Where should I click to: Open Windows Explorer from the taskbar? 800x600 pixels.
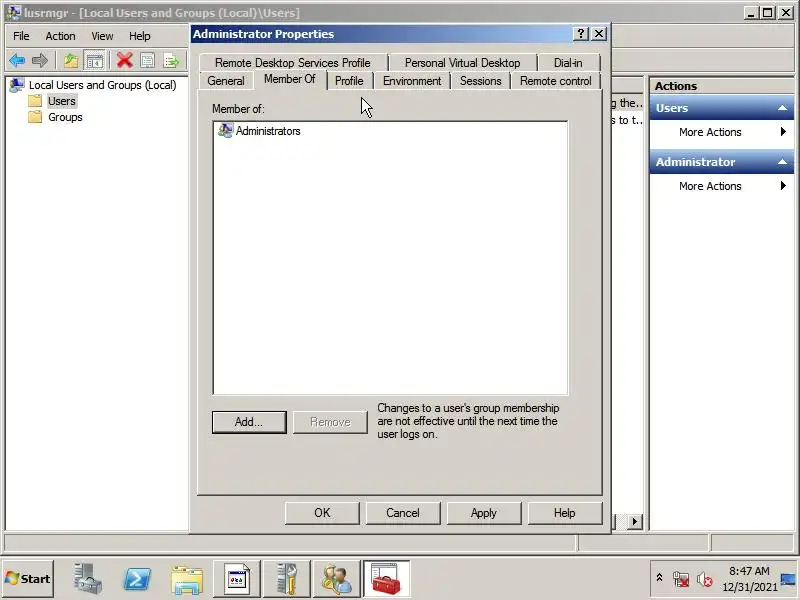[187, 580]
